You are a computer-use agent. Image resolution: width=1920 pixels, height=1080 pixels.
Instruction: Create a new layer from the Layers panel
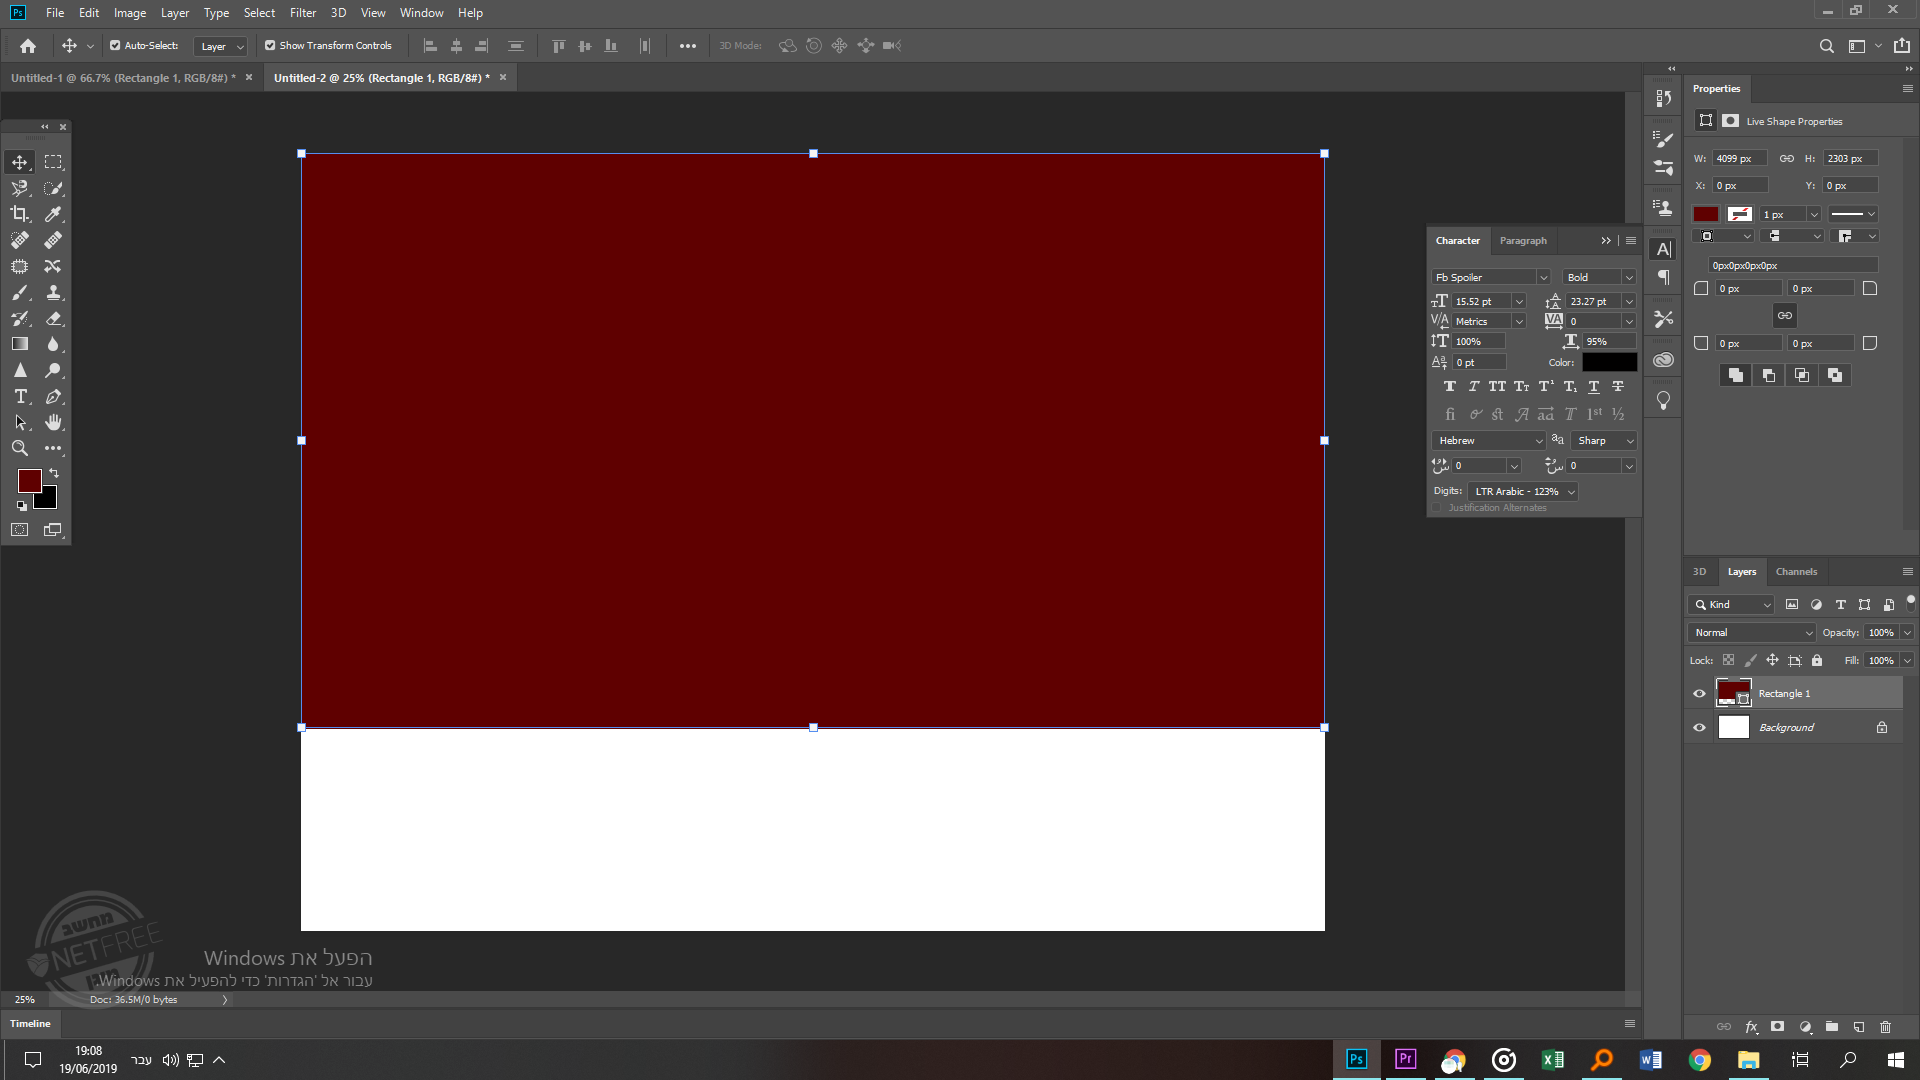[1859, 1027]
